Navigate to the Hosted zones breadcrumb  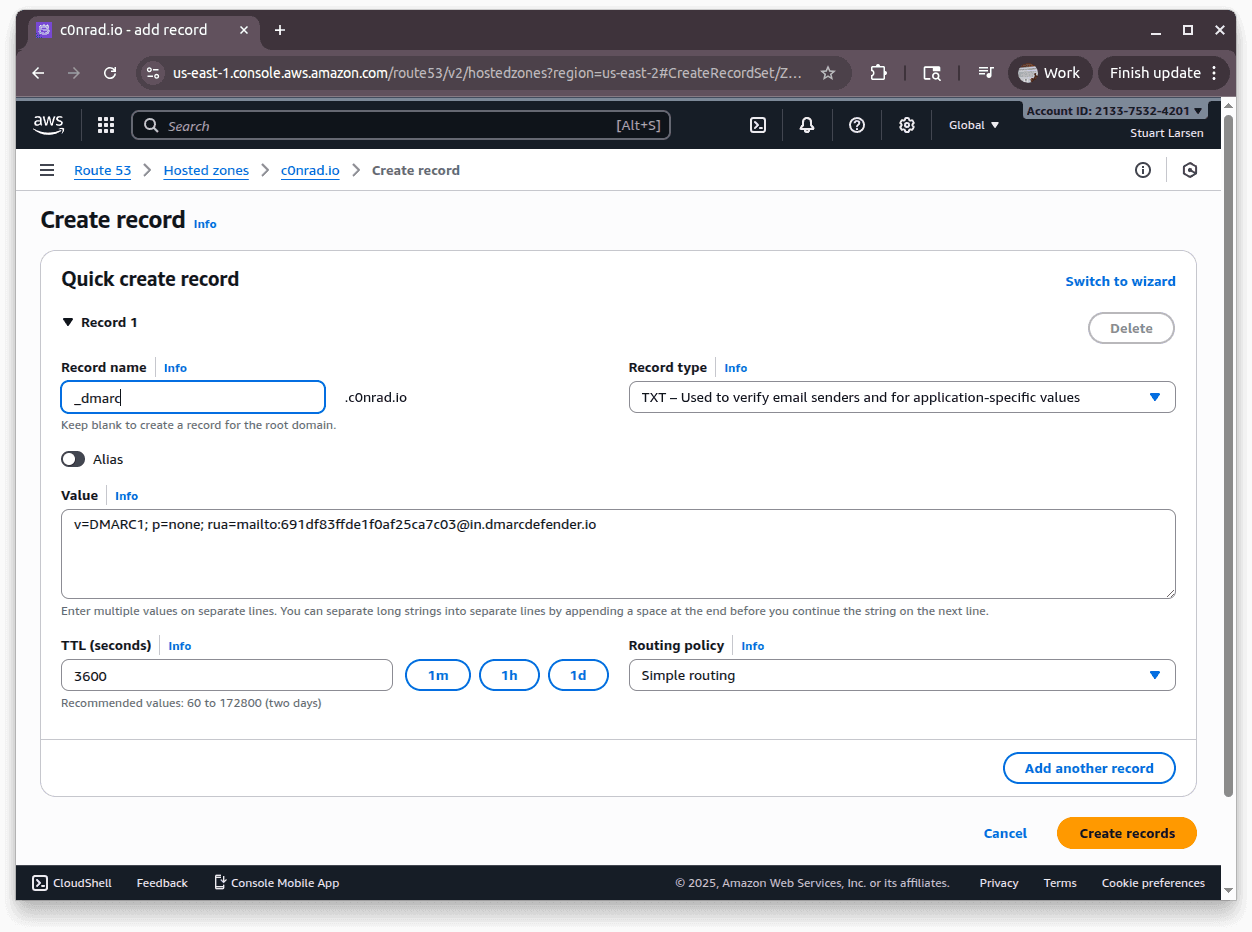point(206,170)
